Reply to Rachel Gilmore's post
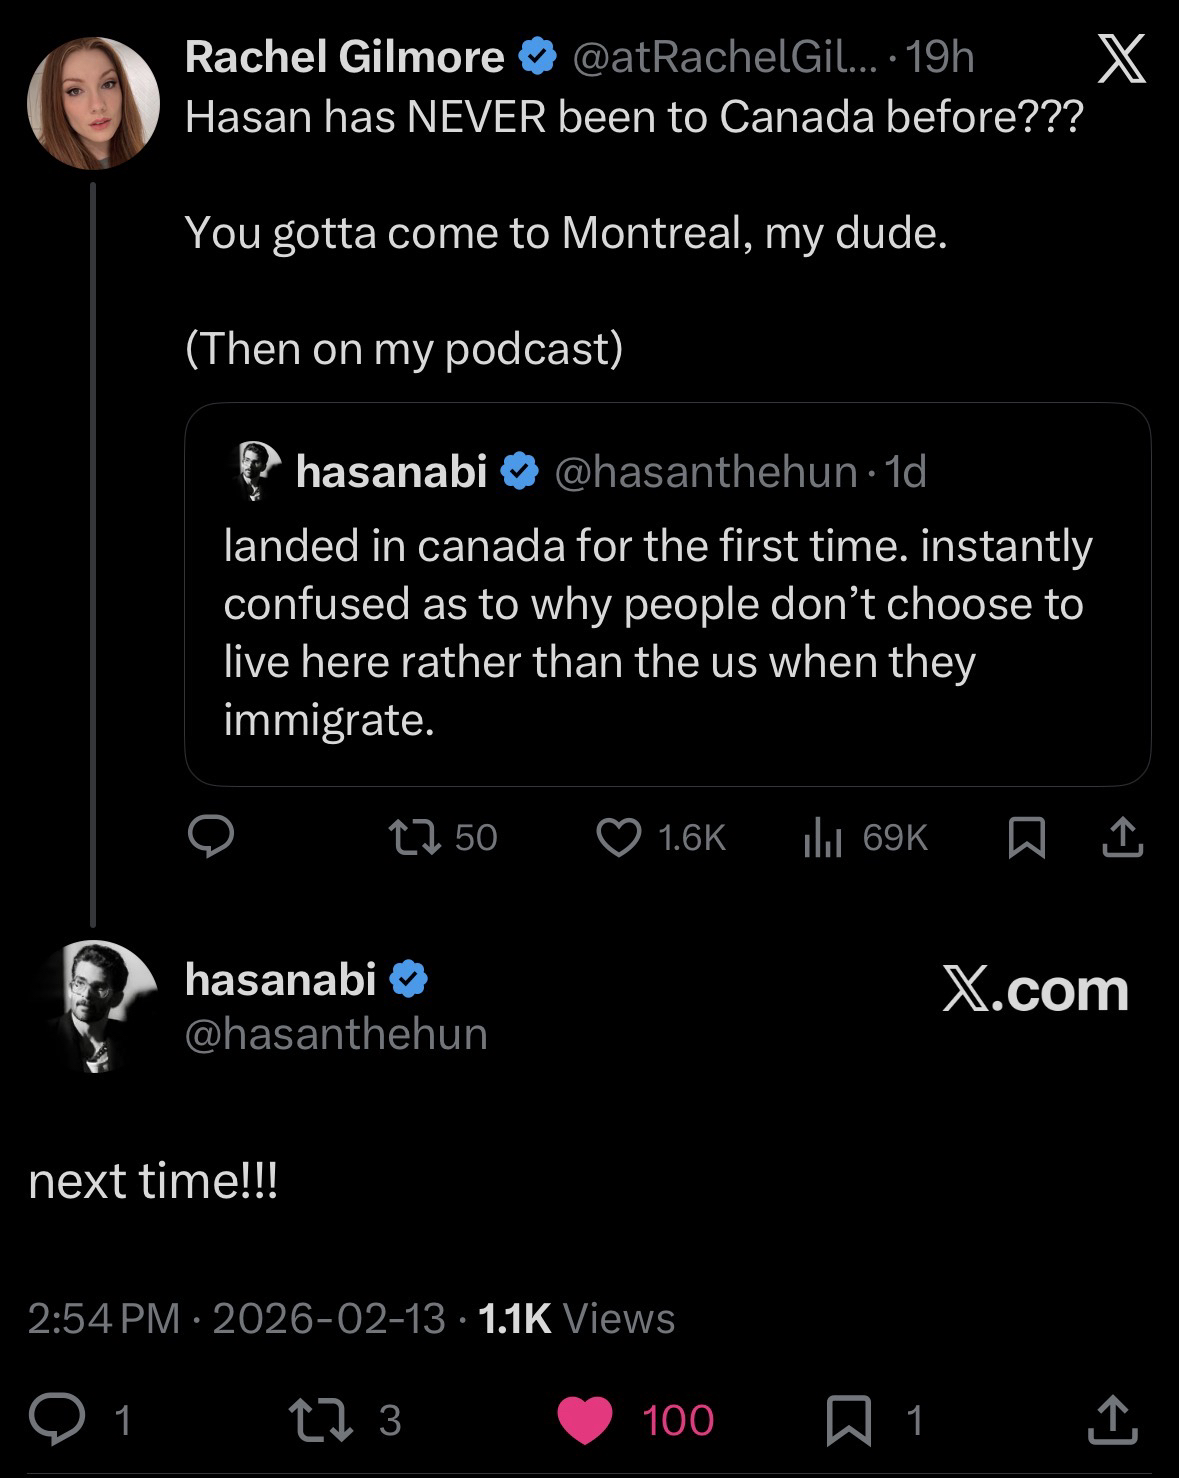This screenshot has width=1179, height=1478. (x=212, y=837)
